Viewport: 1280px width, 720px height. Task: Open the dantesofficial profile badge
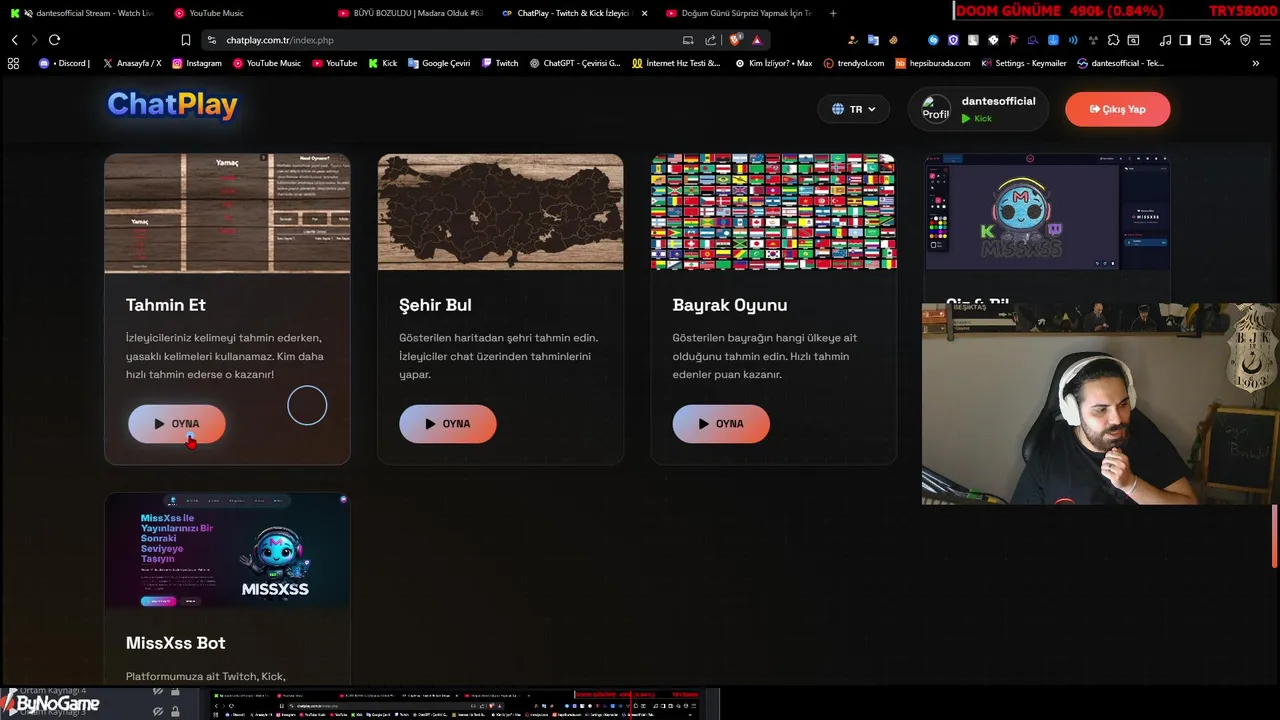coord(978,109)
